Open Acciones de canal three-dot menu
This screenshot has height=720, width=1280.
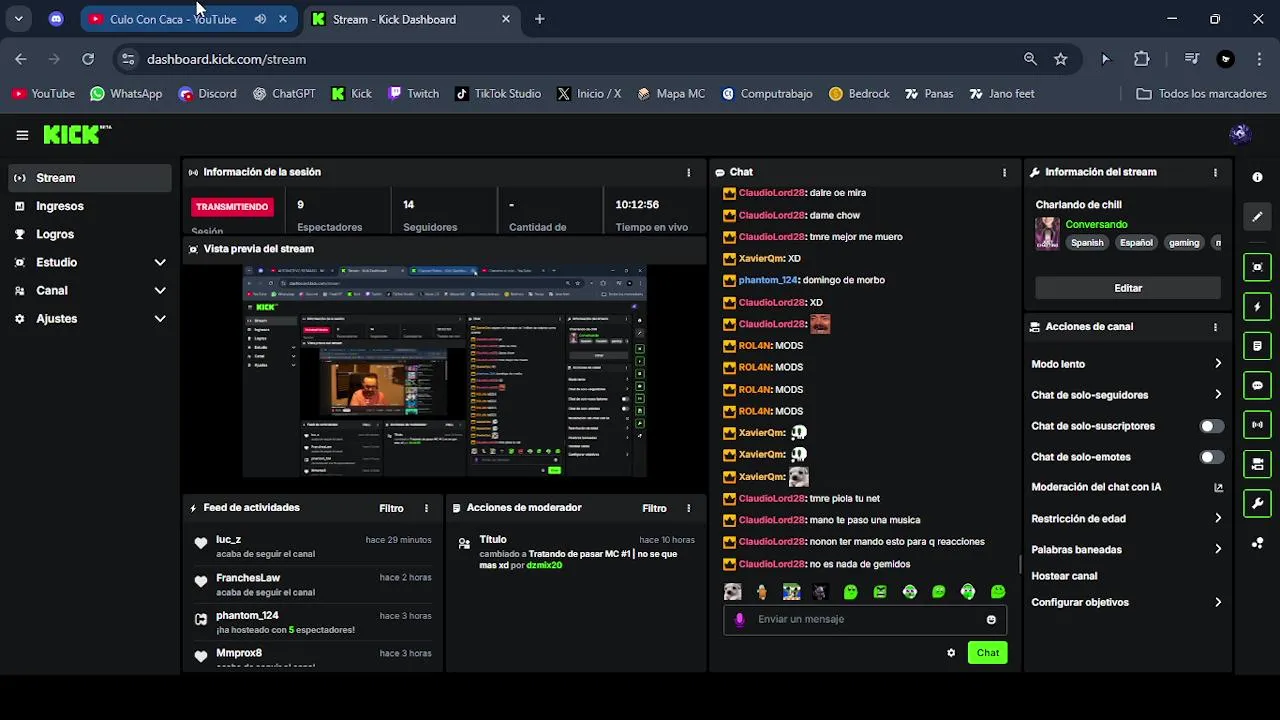pos(1215,327)
